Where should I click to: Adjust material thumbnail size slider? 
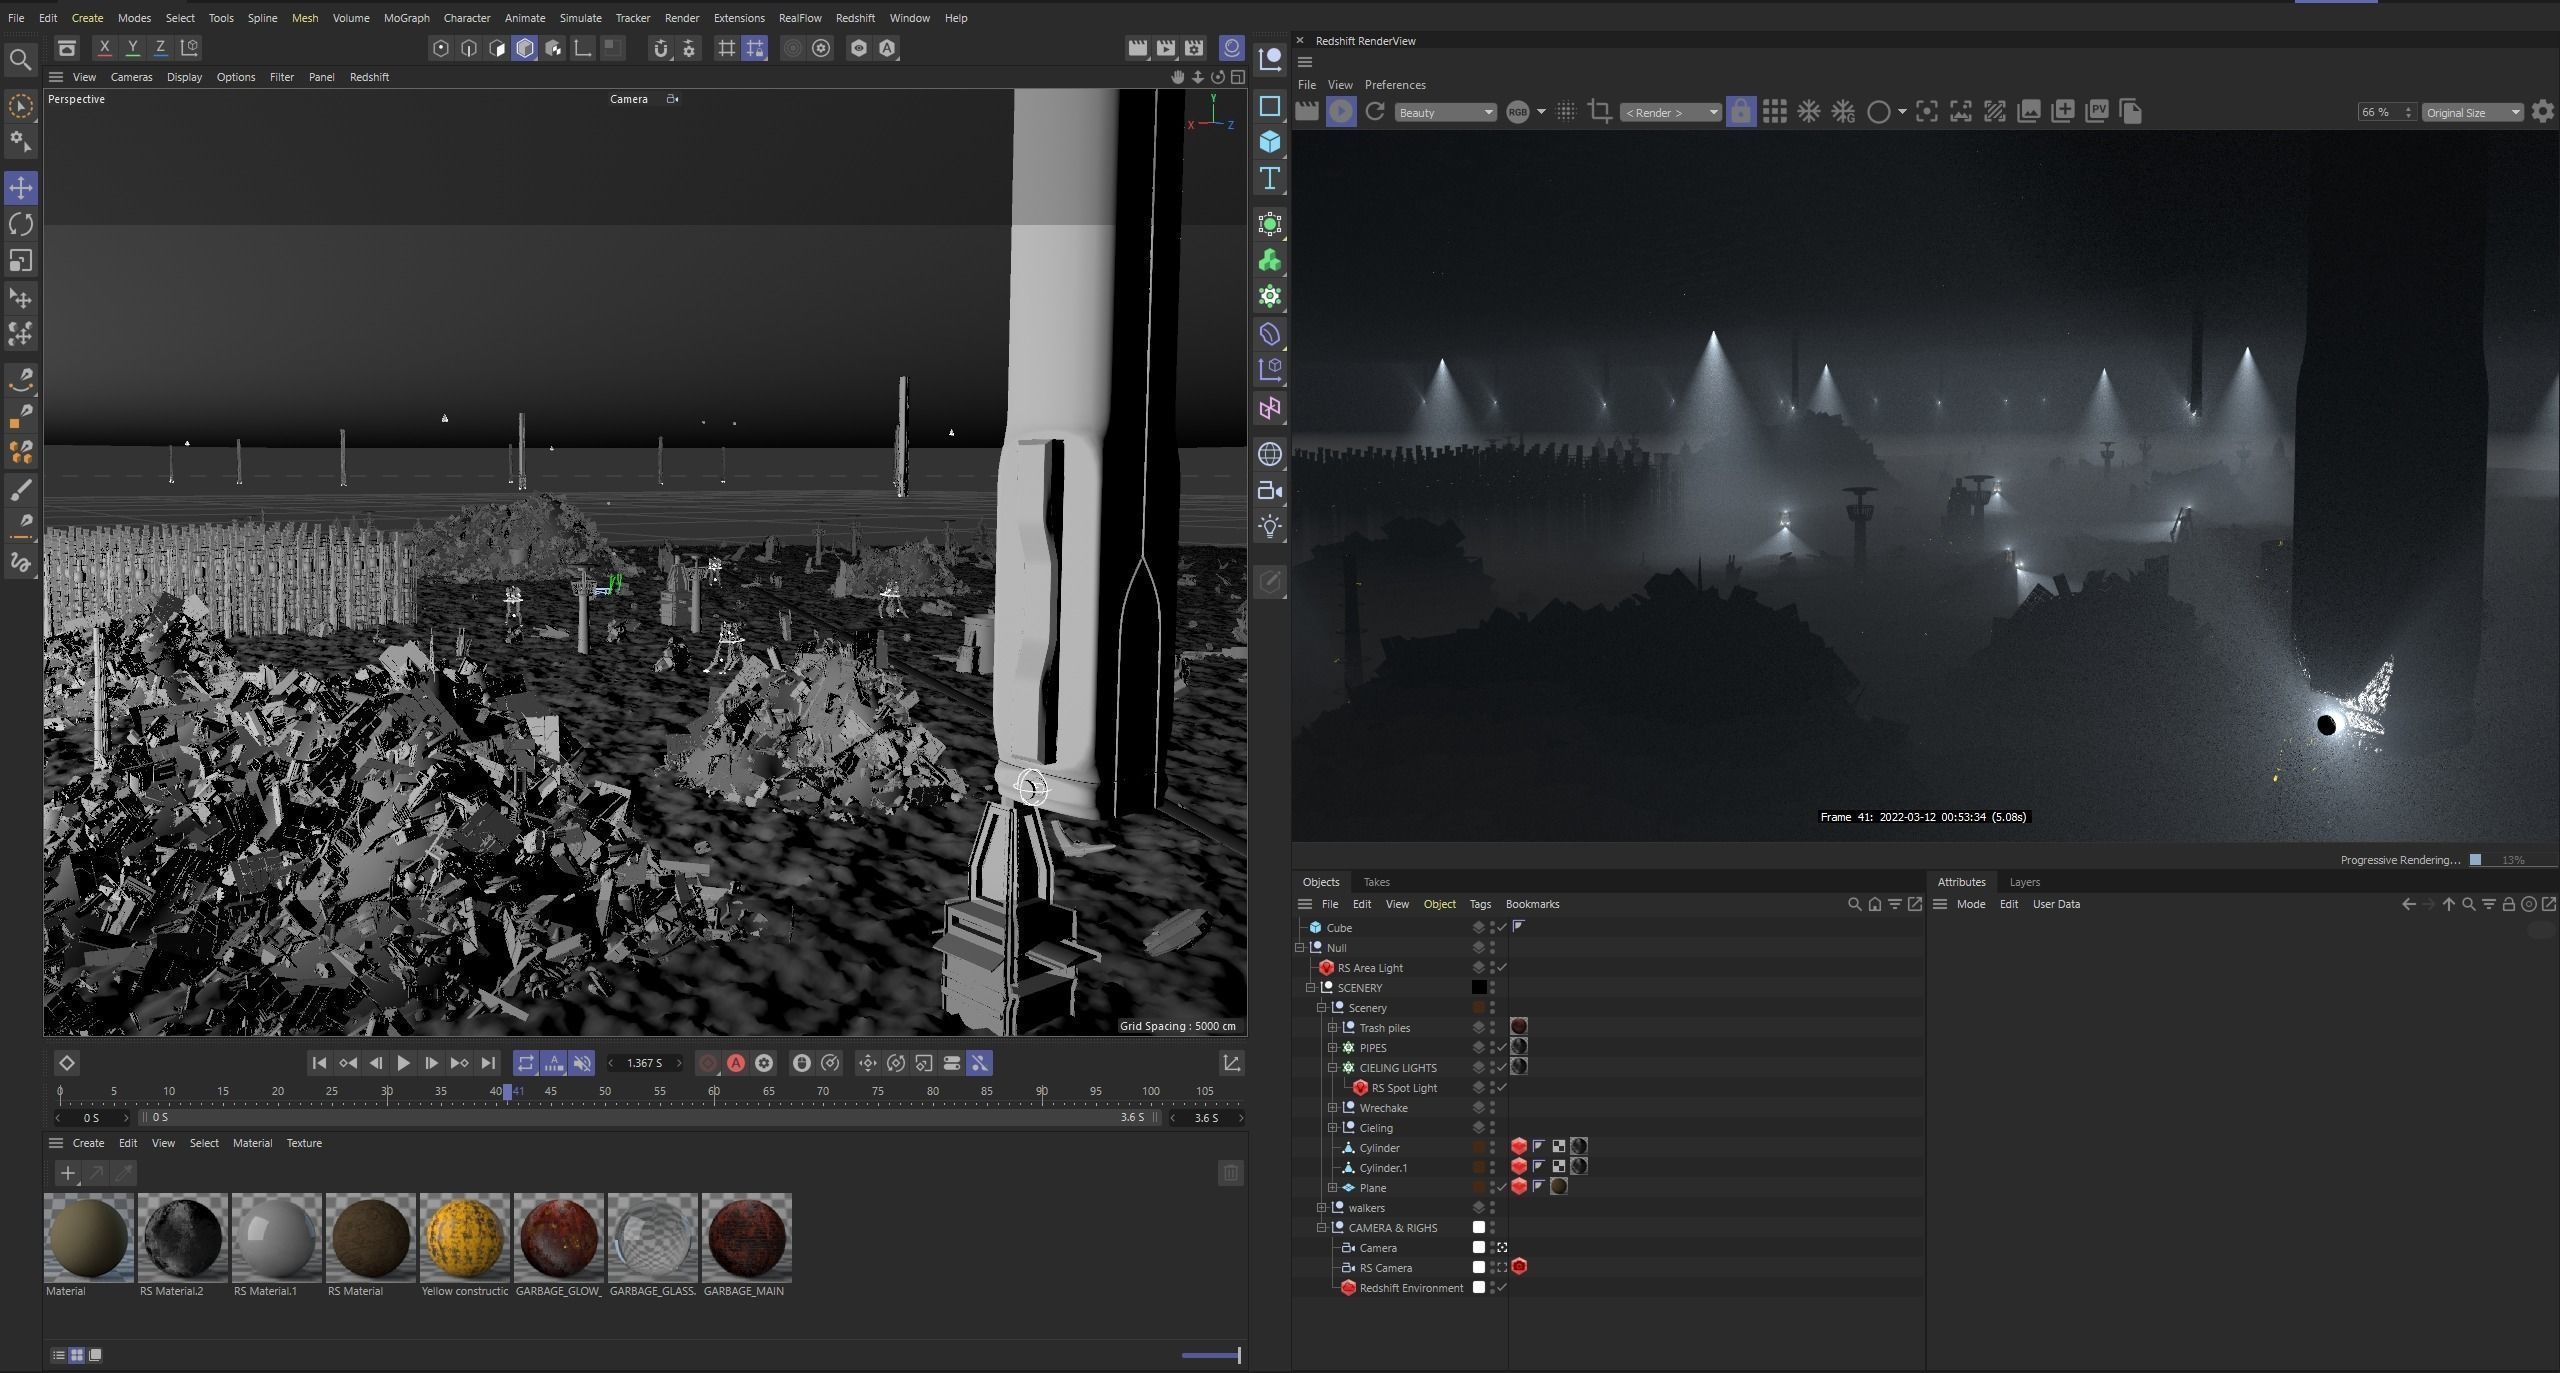[1211, 1355]
